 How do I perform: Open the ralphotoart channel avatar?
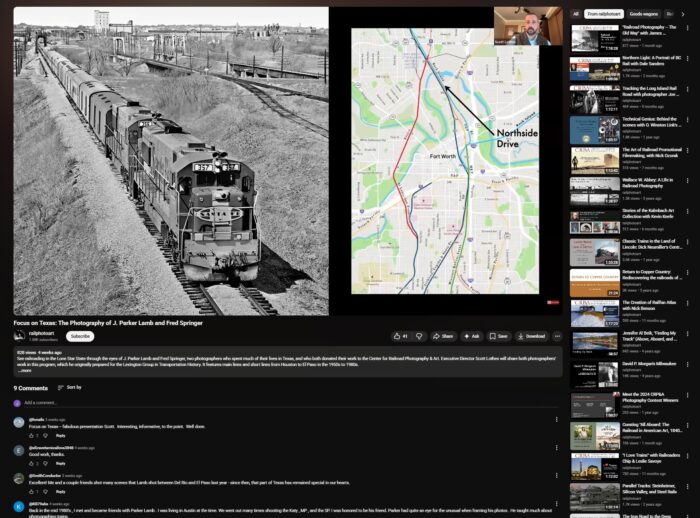pyautogui.click(x=19, y=336)
